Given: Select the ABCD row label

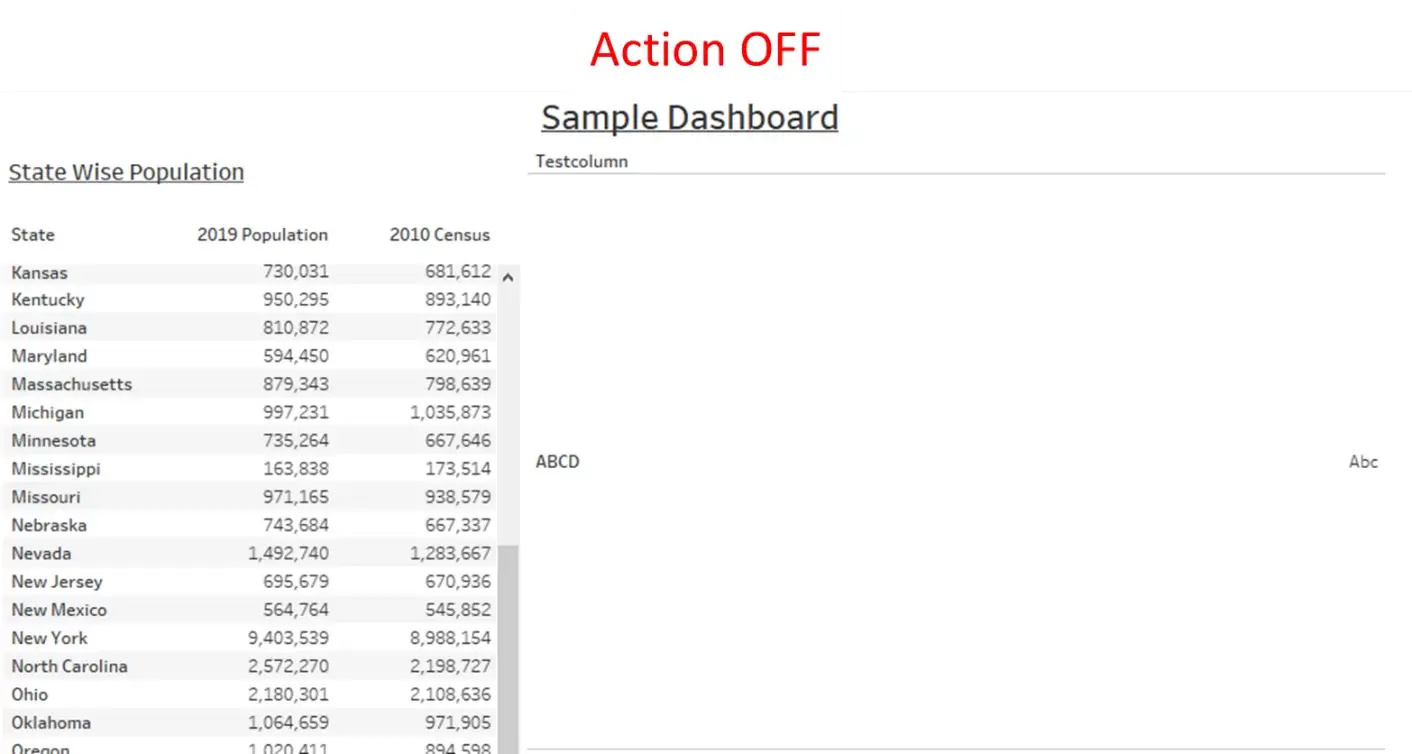Looking at the screenshot, I should pos(558,462).
